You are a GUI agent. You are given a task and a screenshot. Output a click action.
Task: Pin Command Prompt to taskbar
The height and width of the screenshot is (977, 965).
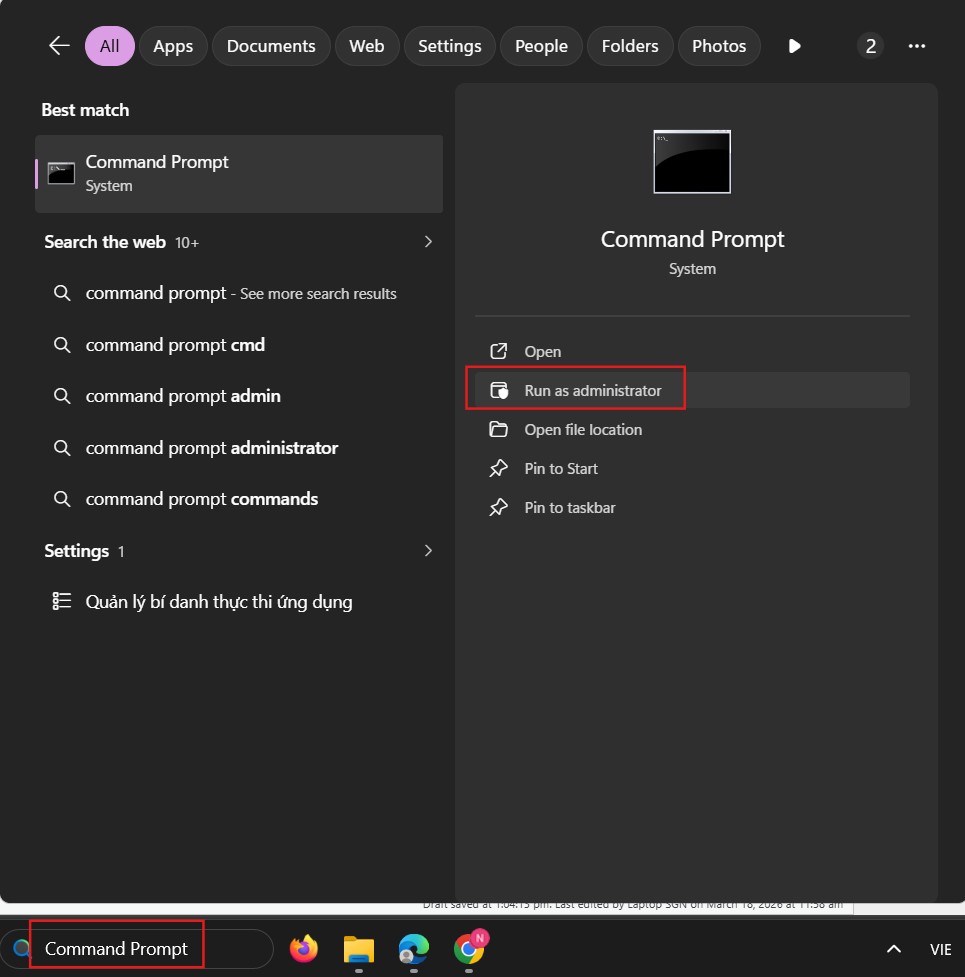569,508
